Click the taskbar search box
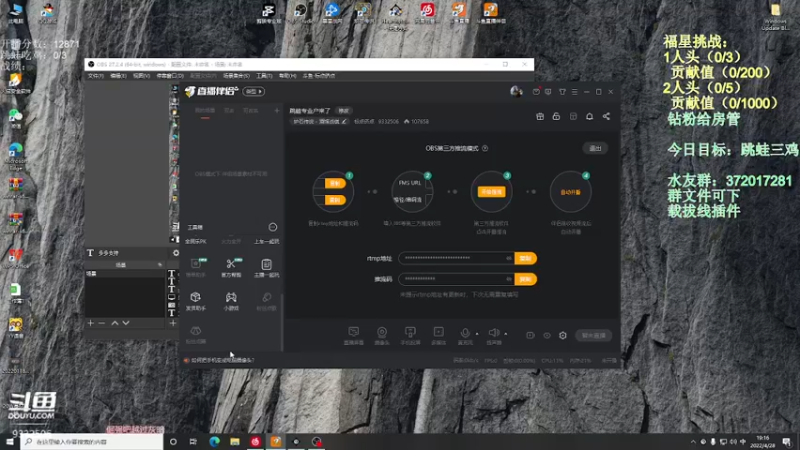Image resolution: width=800 pixels, height=450 pixels. [x=92, y=441]
